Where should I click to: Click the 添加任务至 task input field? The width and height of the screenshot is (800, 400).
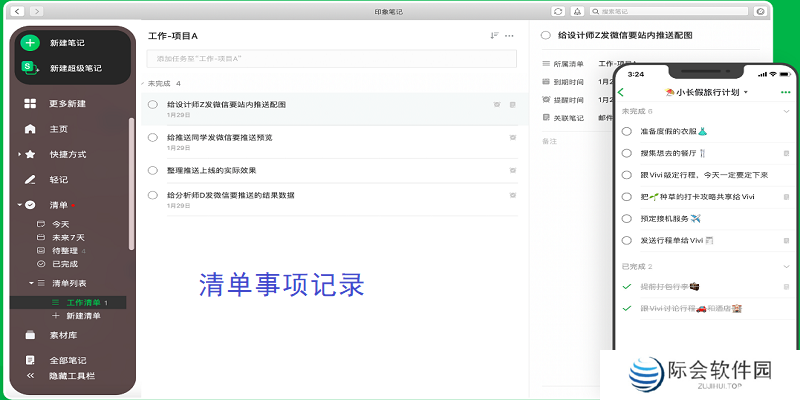[330, 59]
